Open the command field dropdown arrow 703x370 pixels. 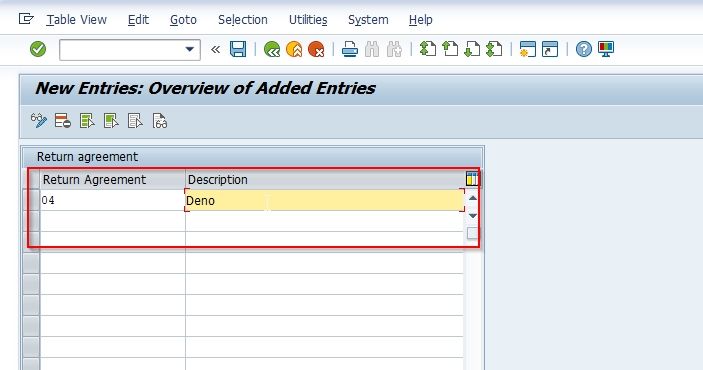190,49
